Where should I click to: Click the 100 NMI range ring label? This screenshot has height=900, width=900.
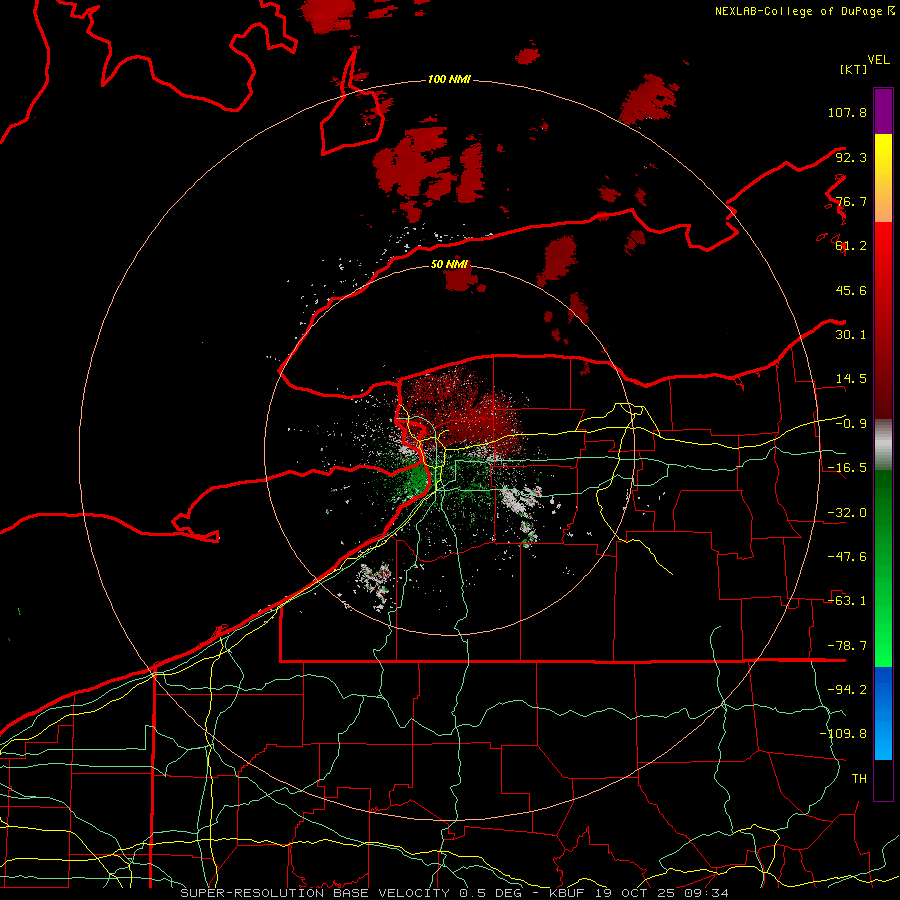(x=449, y=79)
